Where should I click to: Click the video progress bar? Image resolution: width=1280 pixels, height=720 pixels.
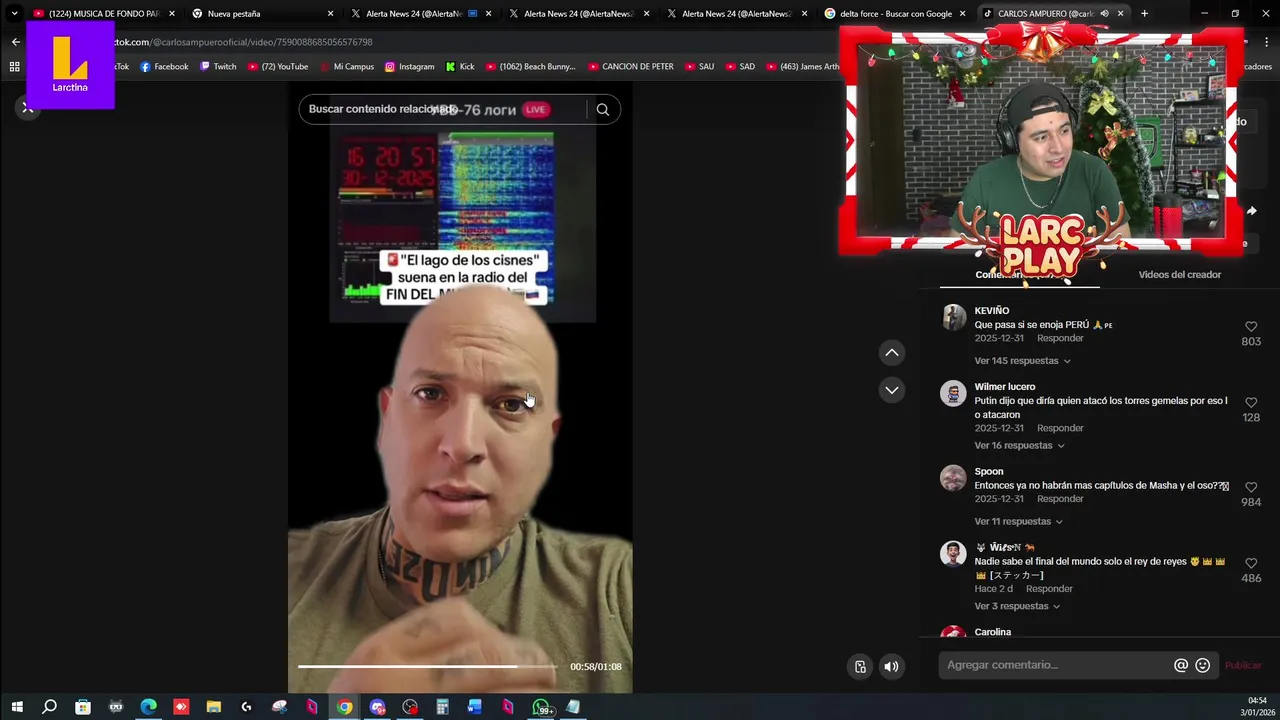(x=427, y=666)
